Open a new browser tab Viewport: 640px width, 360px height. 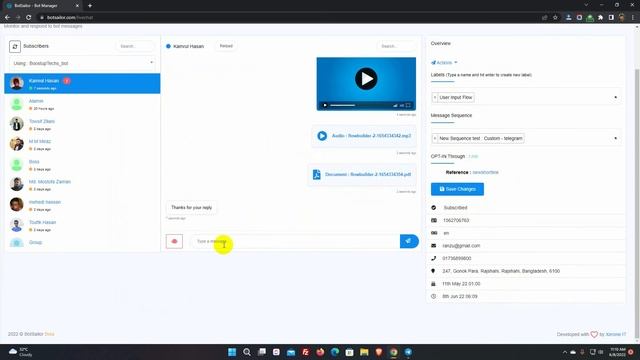90,6
